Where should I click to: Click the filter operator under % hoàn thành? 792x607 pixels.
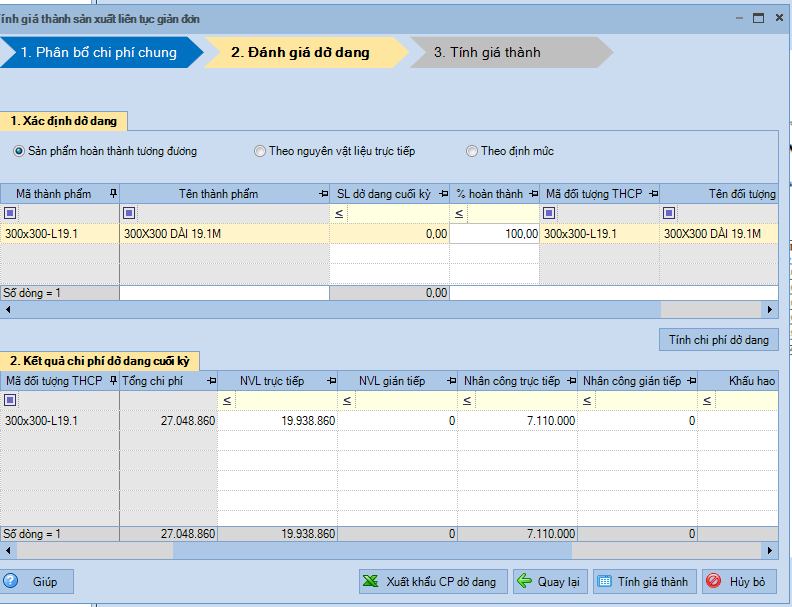(459, 214)
